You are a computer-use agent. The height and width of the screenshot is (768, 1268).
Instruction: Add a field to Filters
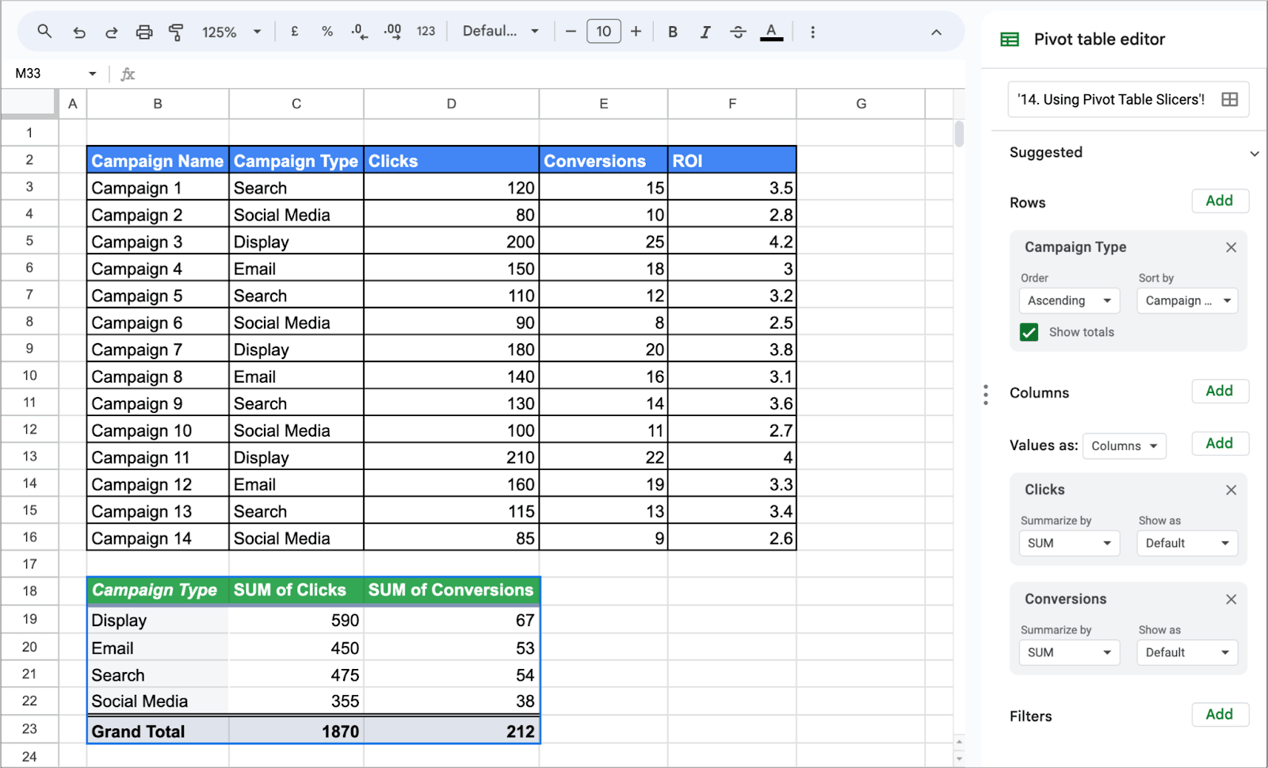click(1220, 714)
